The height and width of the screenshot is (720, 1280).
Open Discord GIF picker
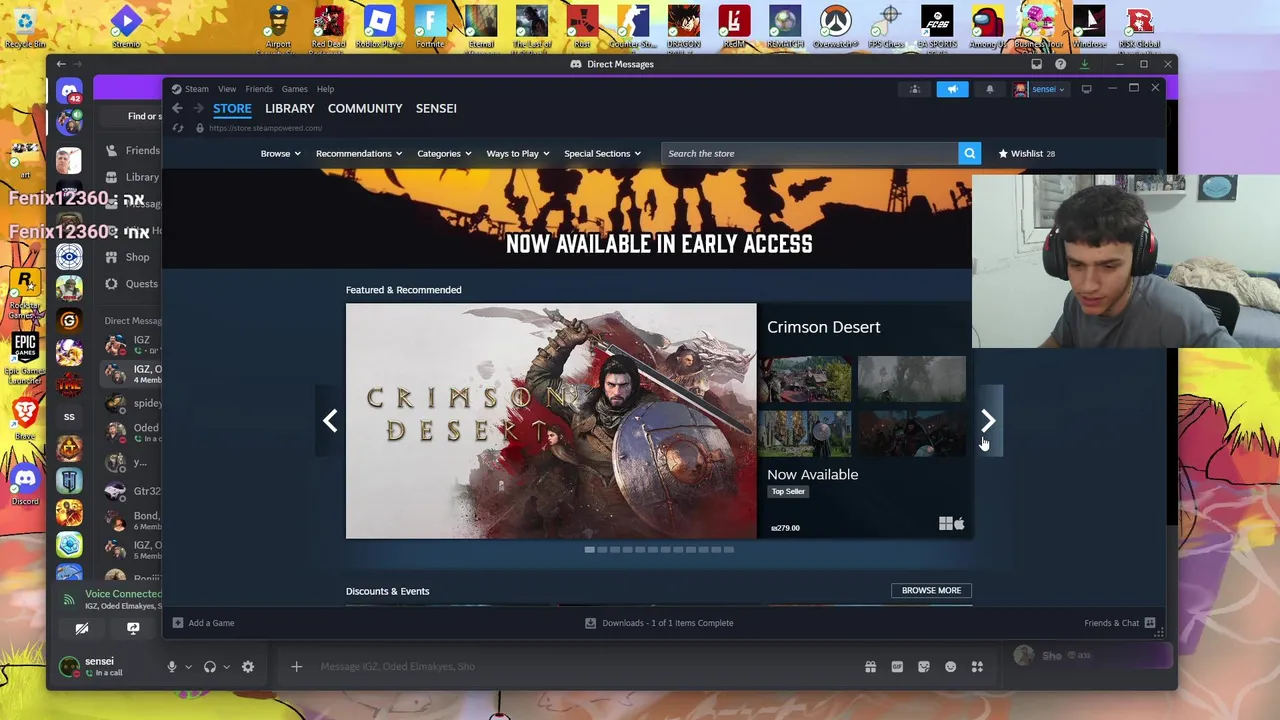tap(897, 667)
